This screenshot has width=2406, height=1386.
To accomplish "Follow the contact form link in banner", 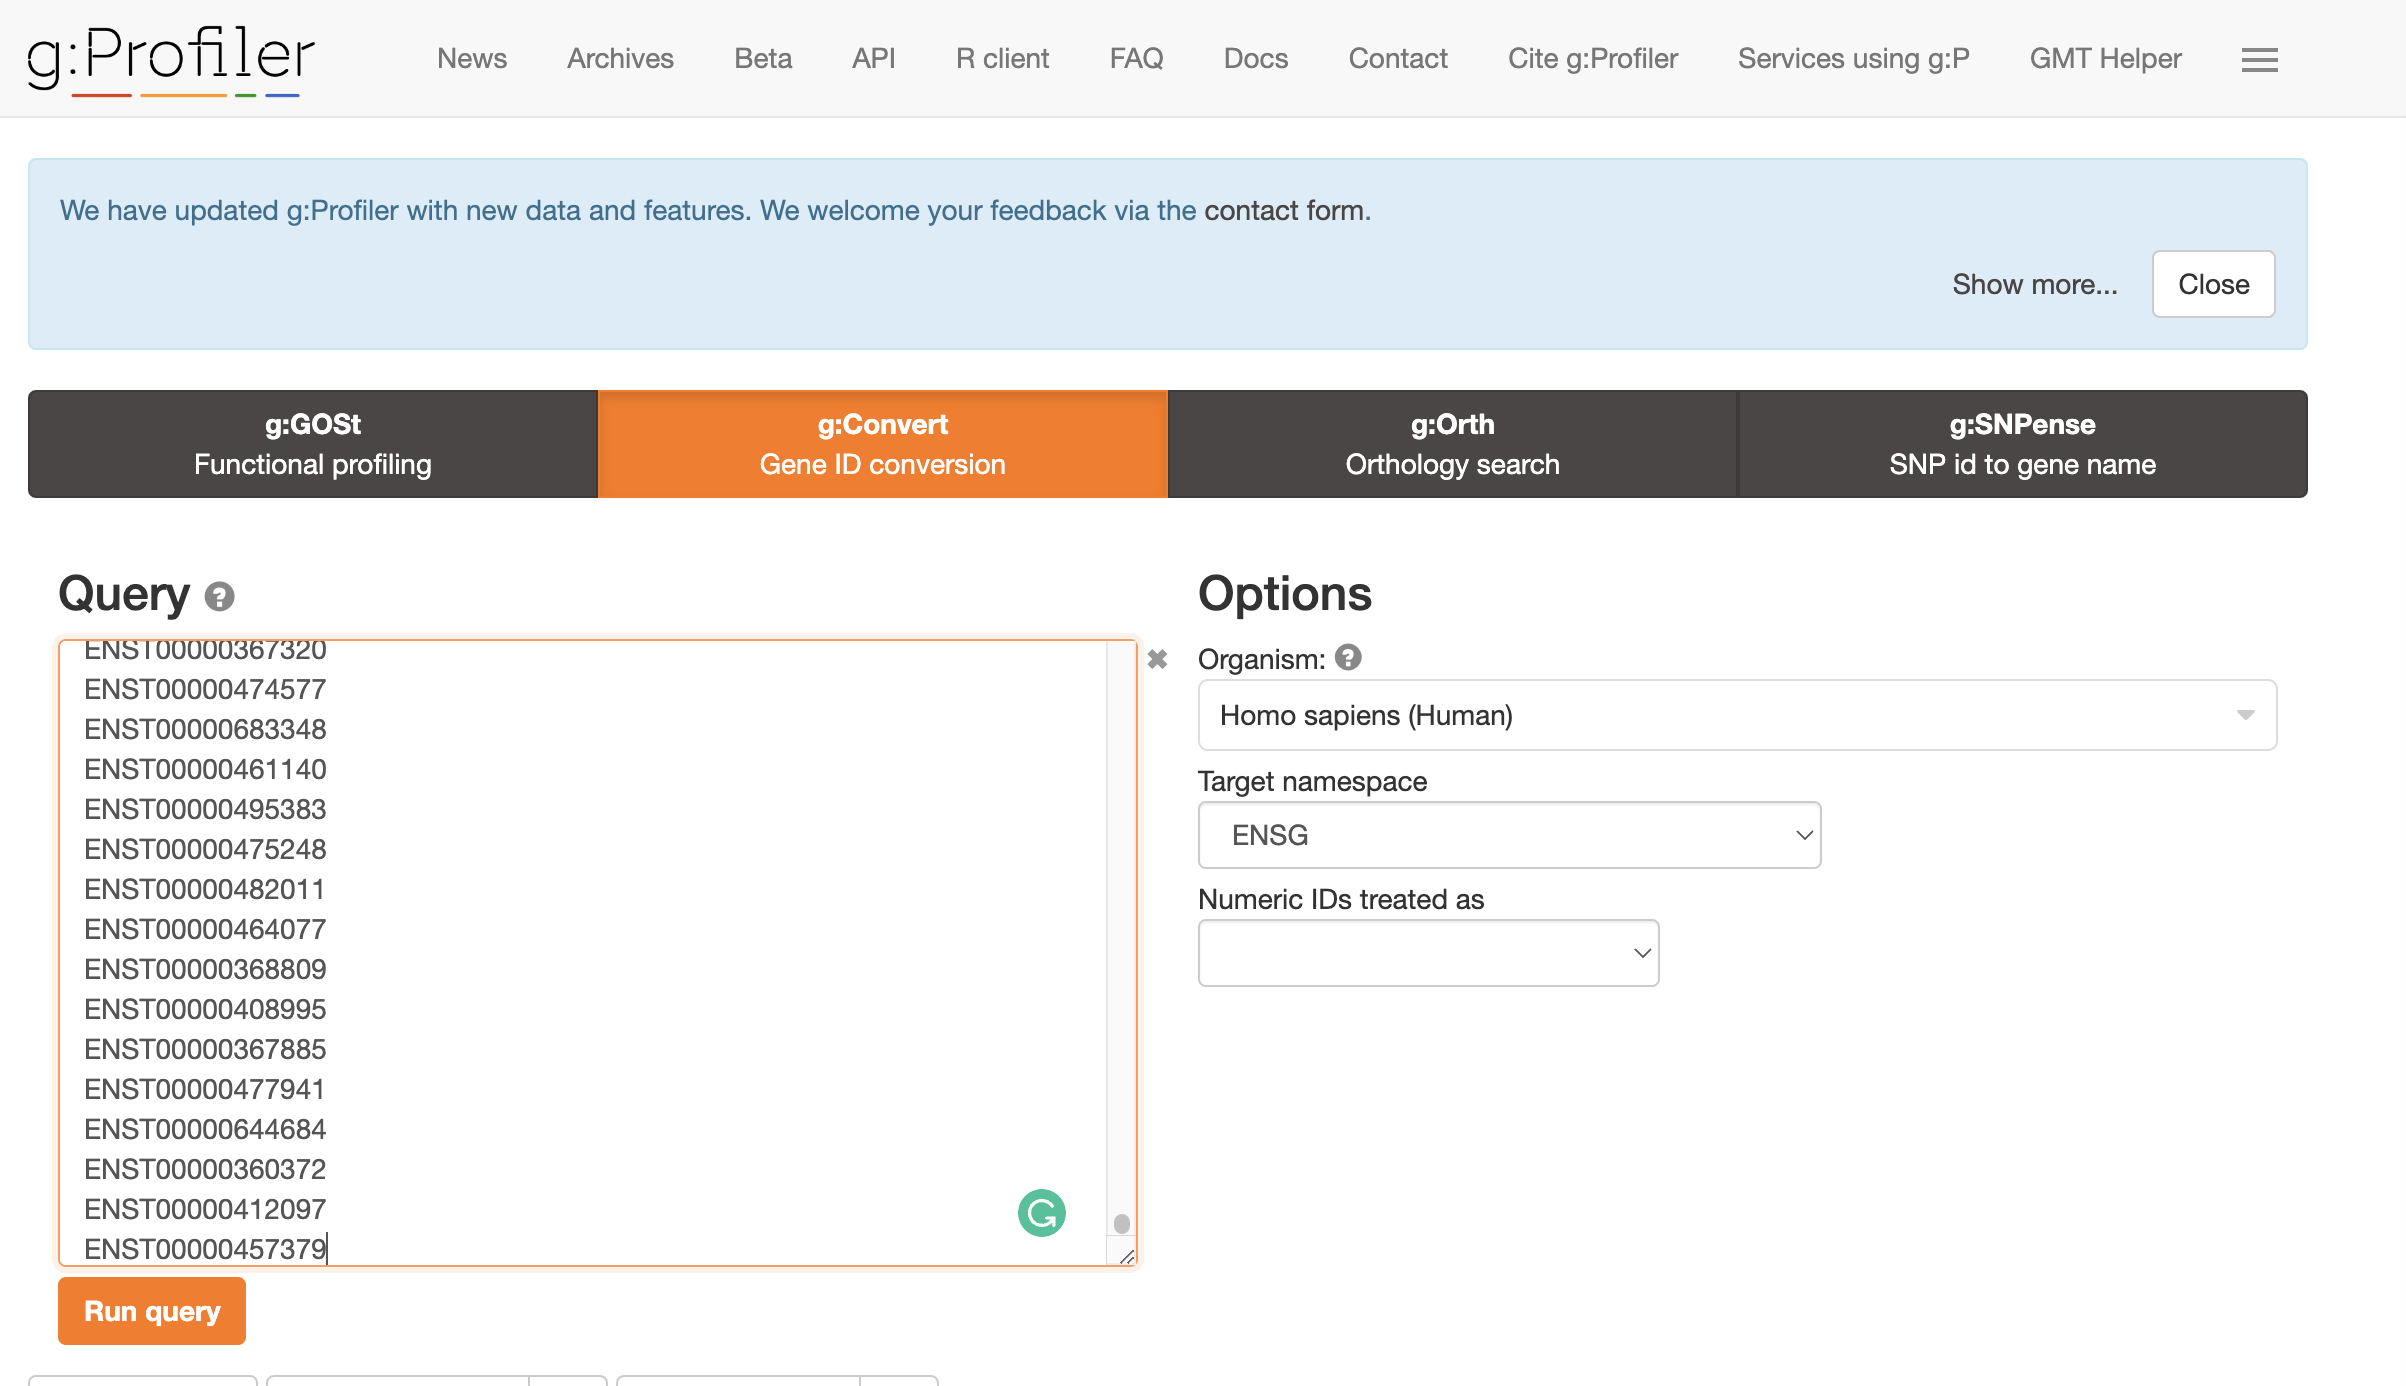I will (x=1285, y=210).
